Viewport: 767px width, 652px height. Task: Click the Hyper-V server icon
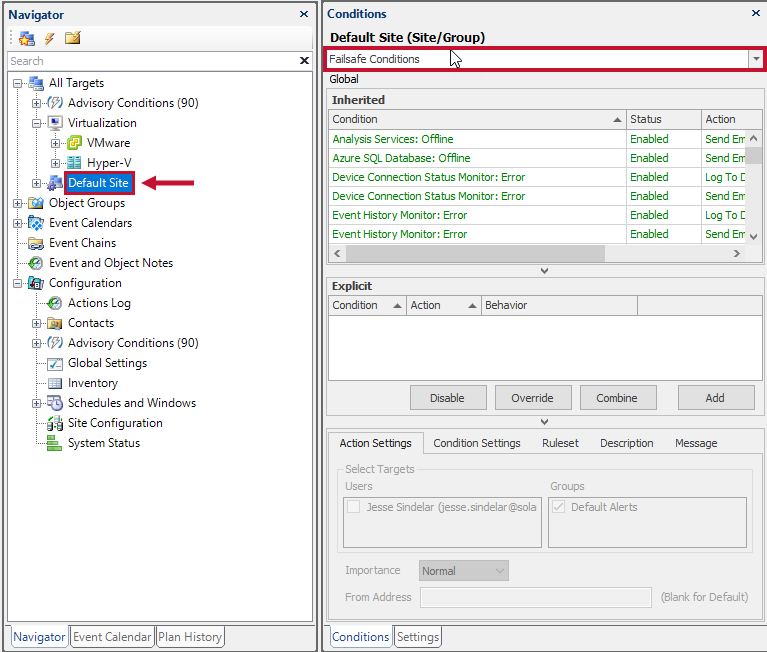(x=74, y=163)
